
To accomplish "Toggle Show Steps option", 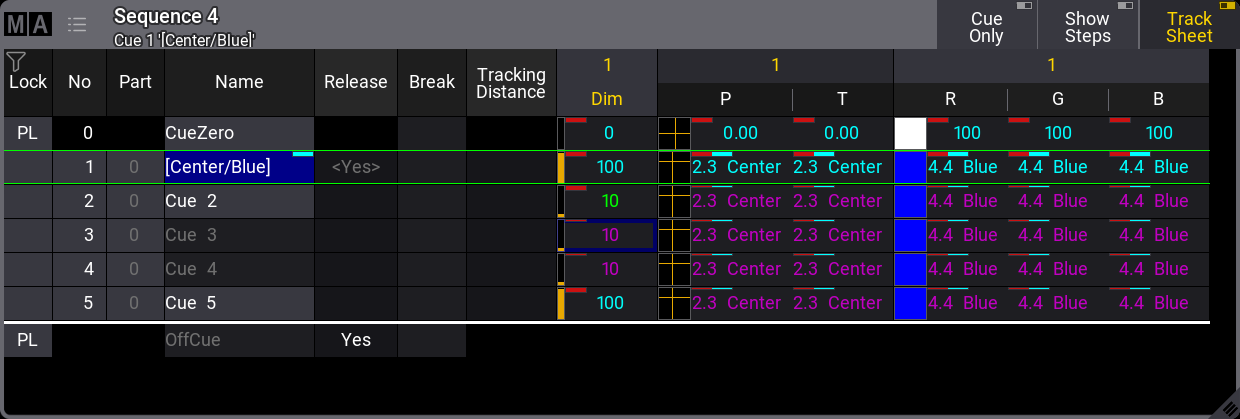I will pyautogui.click(x=1087, y=26).
